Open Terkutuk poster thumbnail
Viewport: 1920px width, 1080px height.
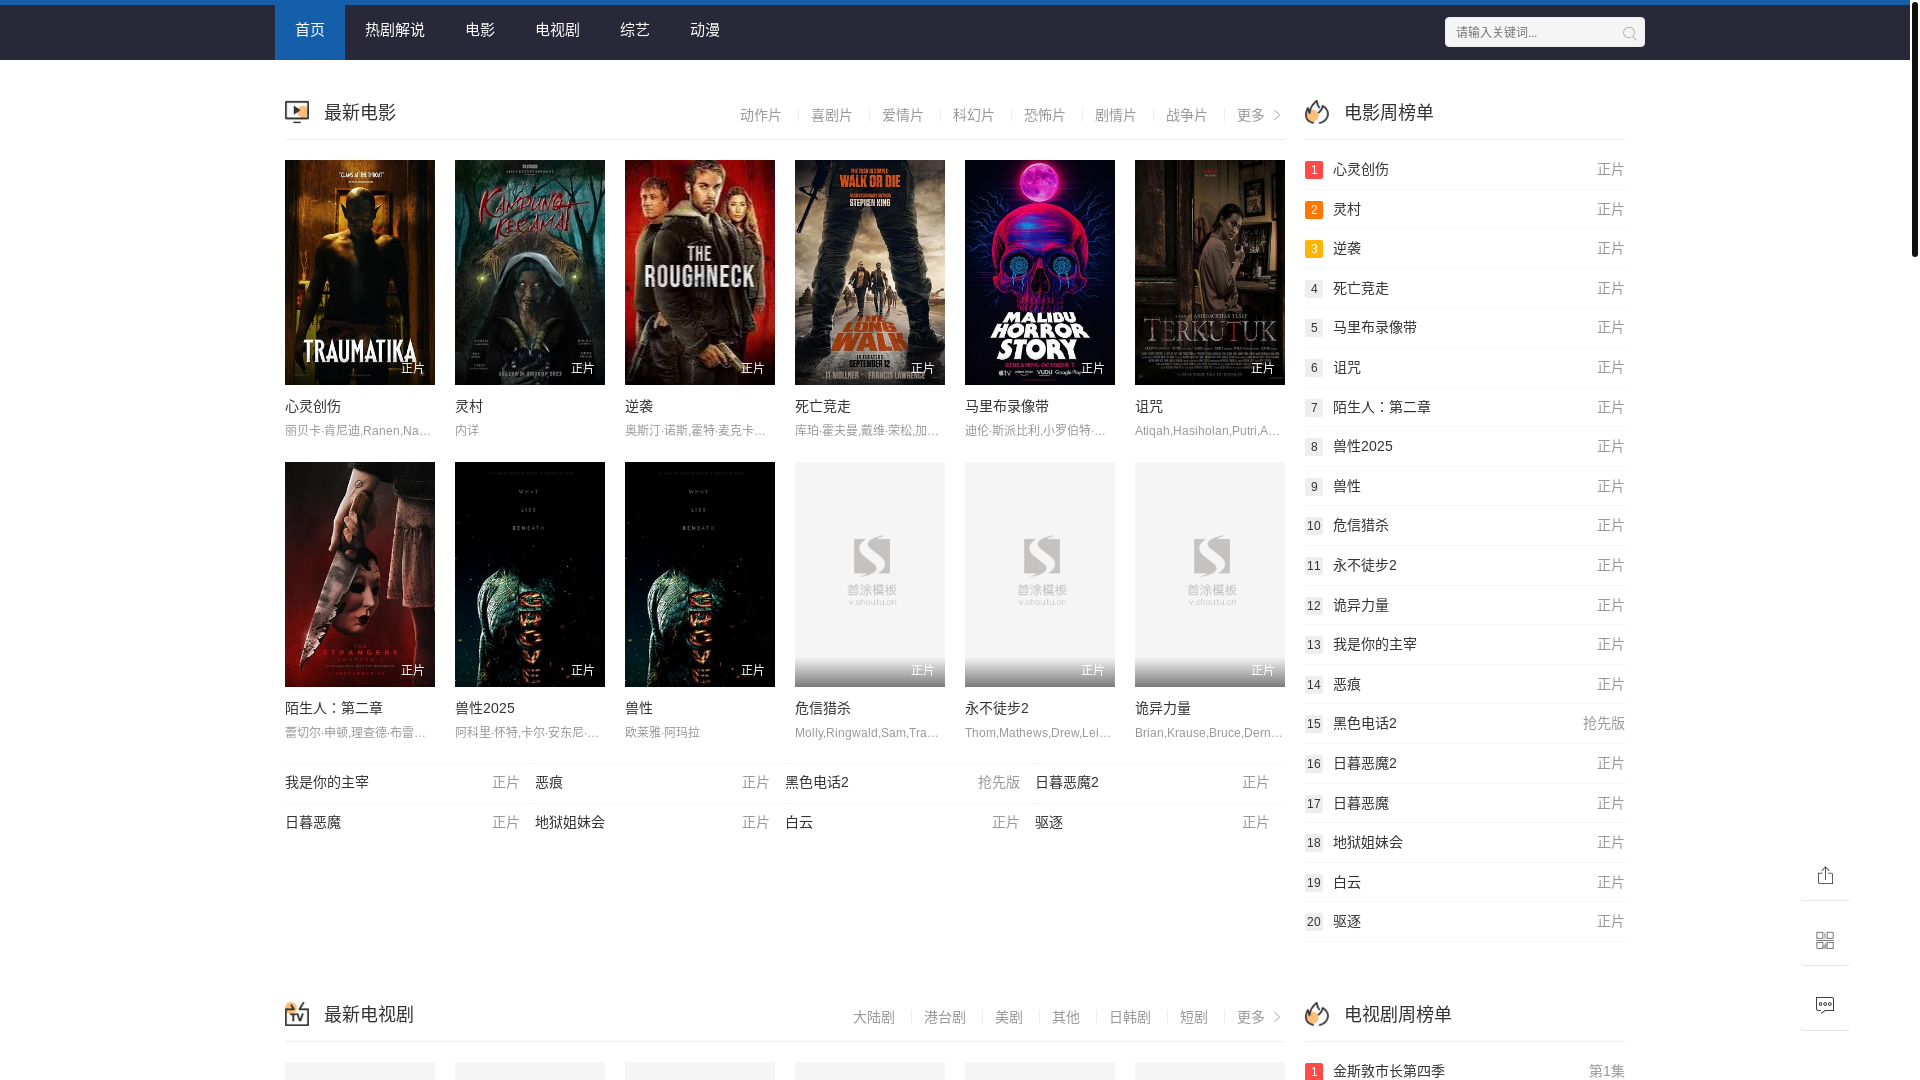tap(1210, 272)
